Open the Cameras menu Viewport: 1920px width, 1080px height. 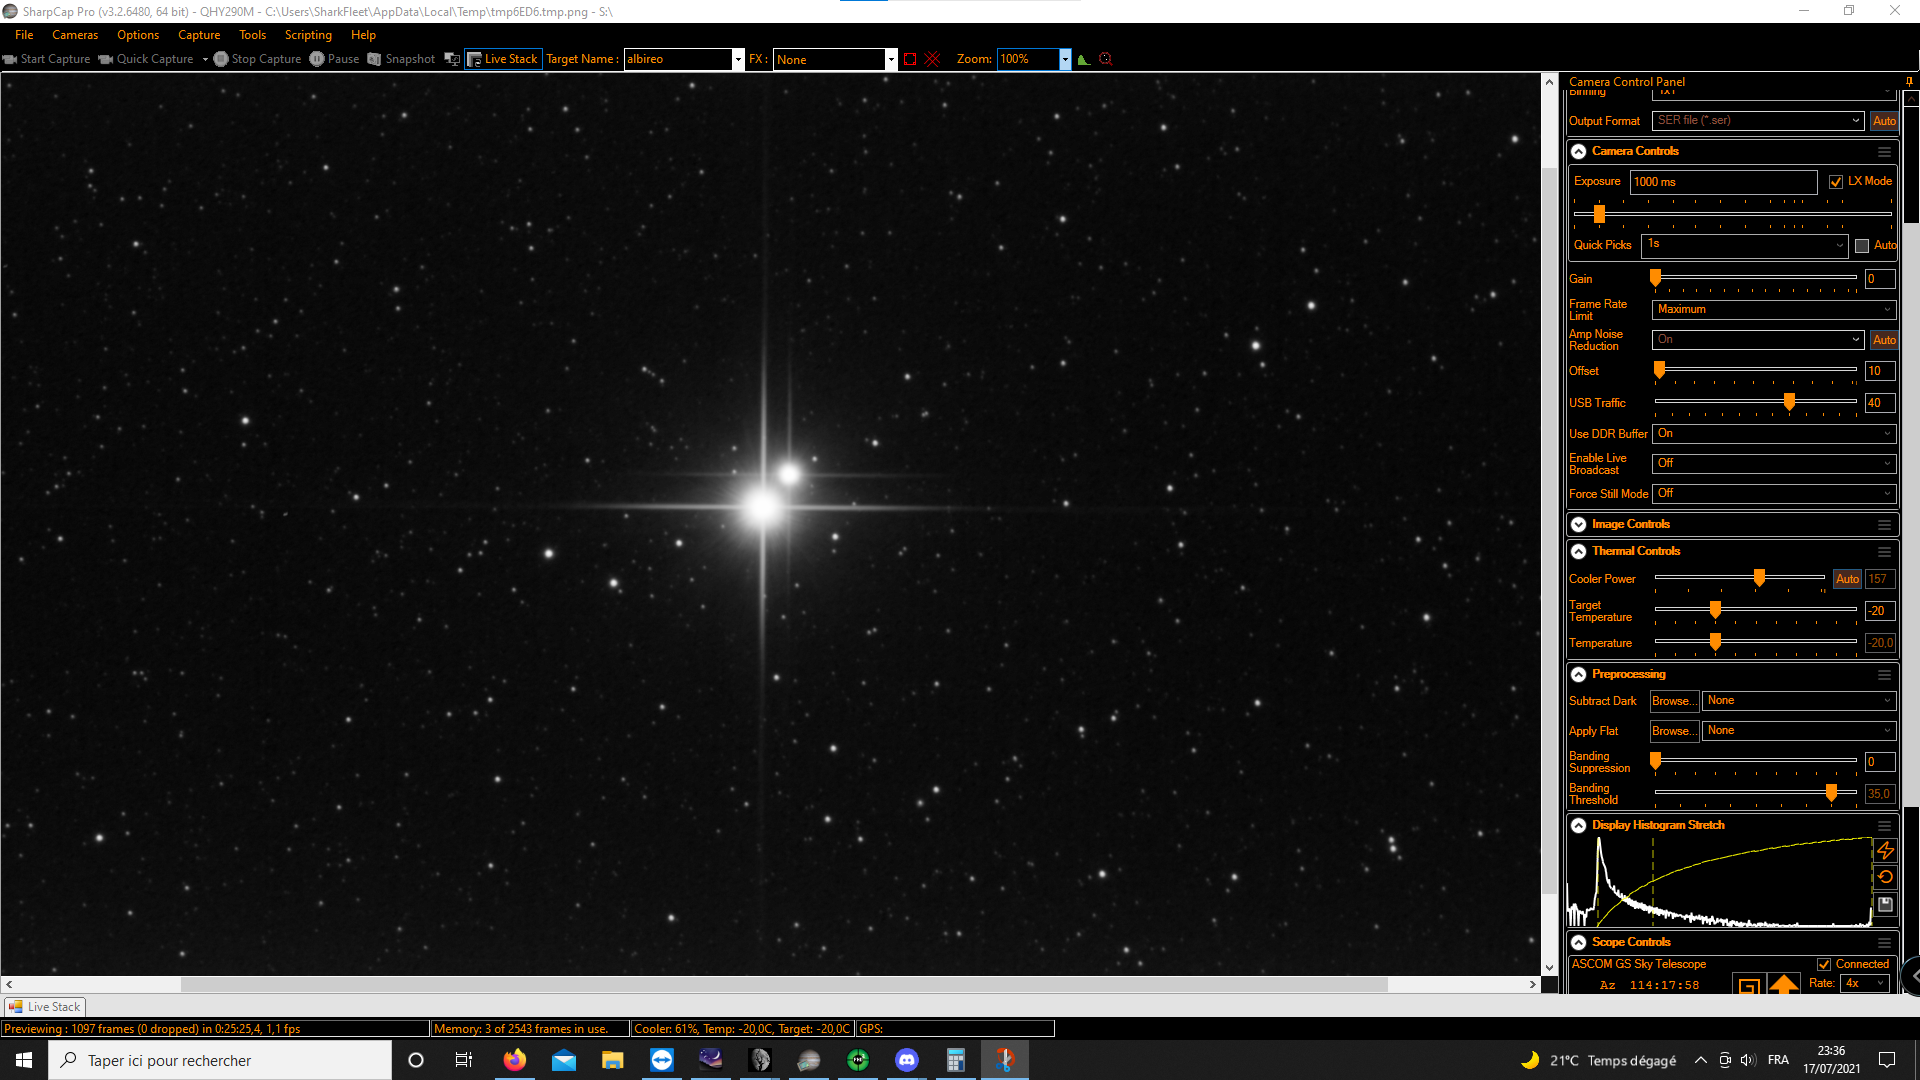75,35
